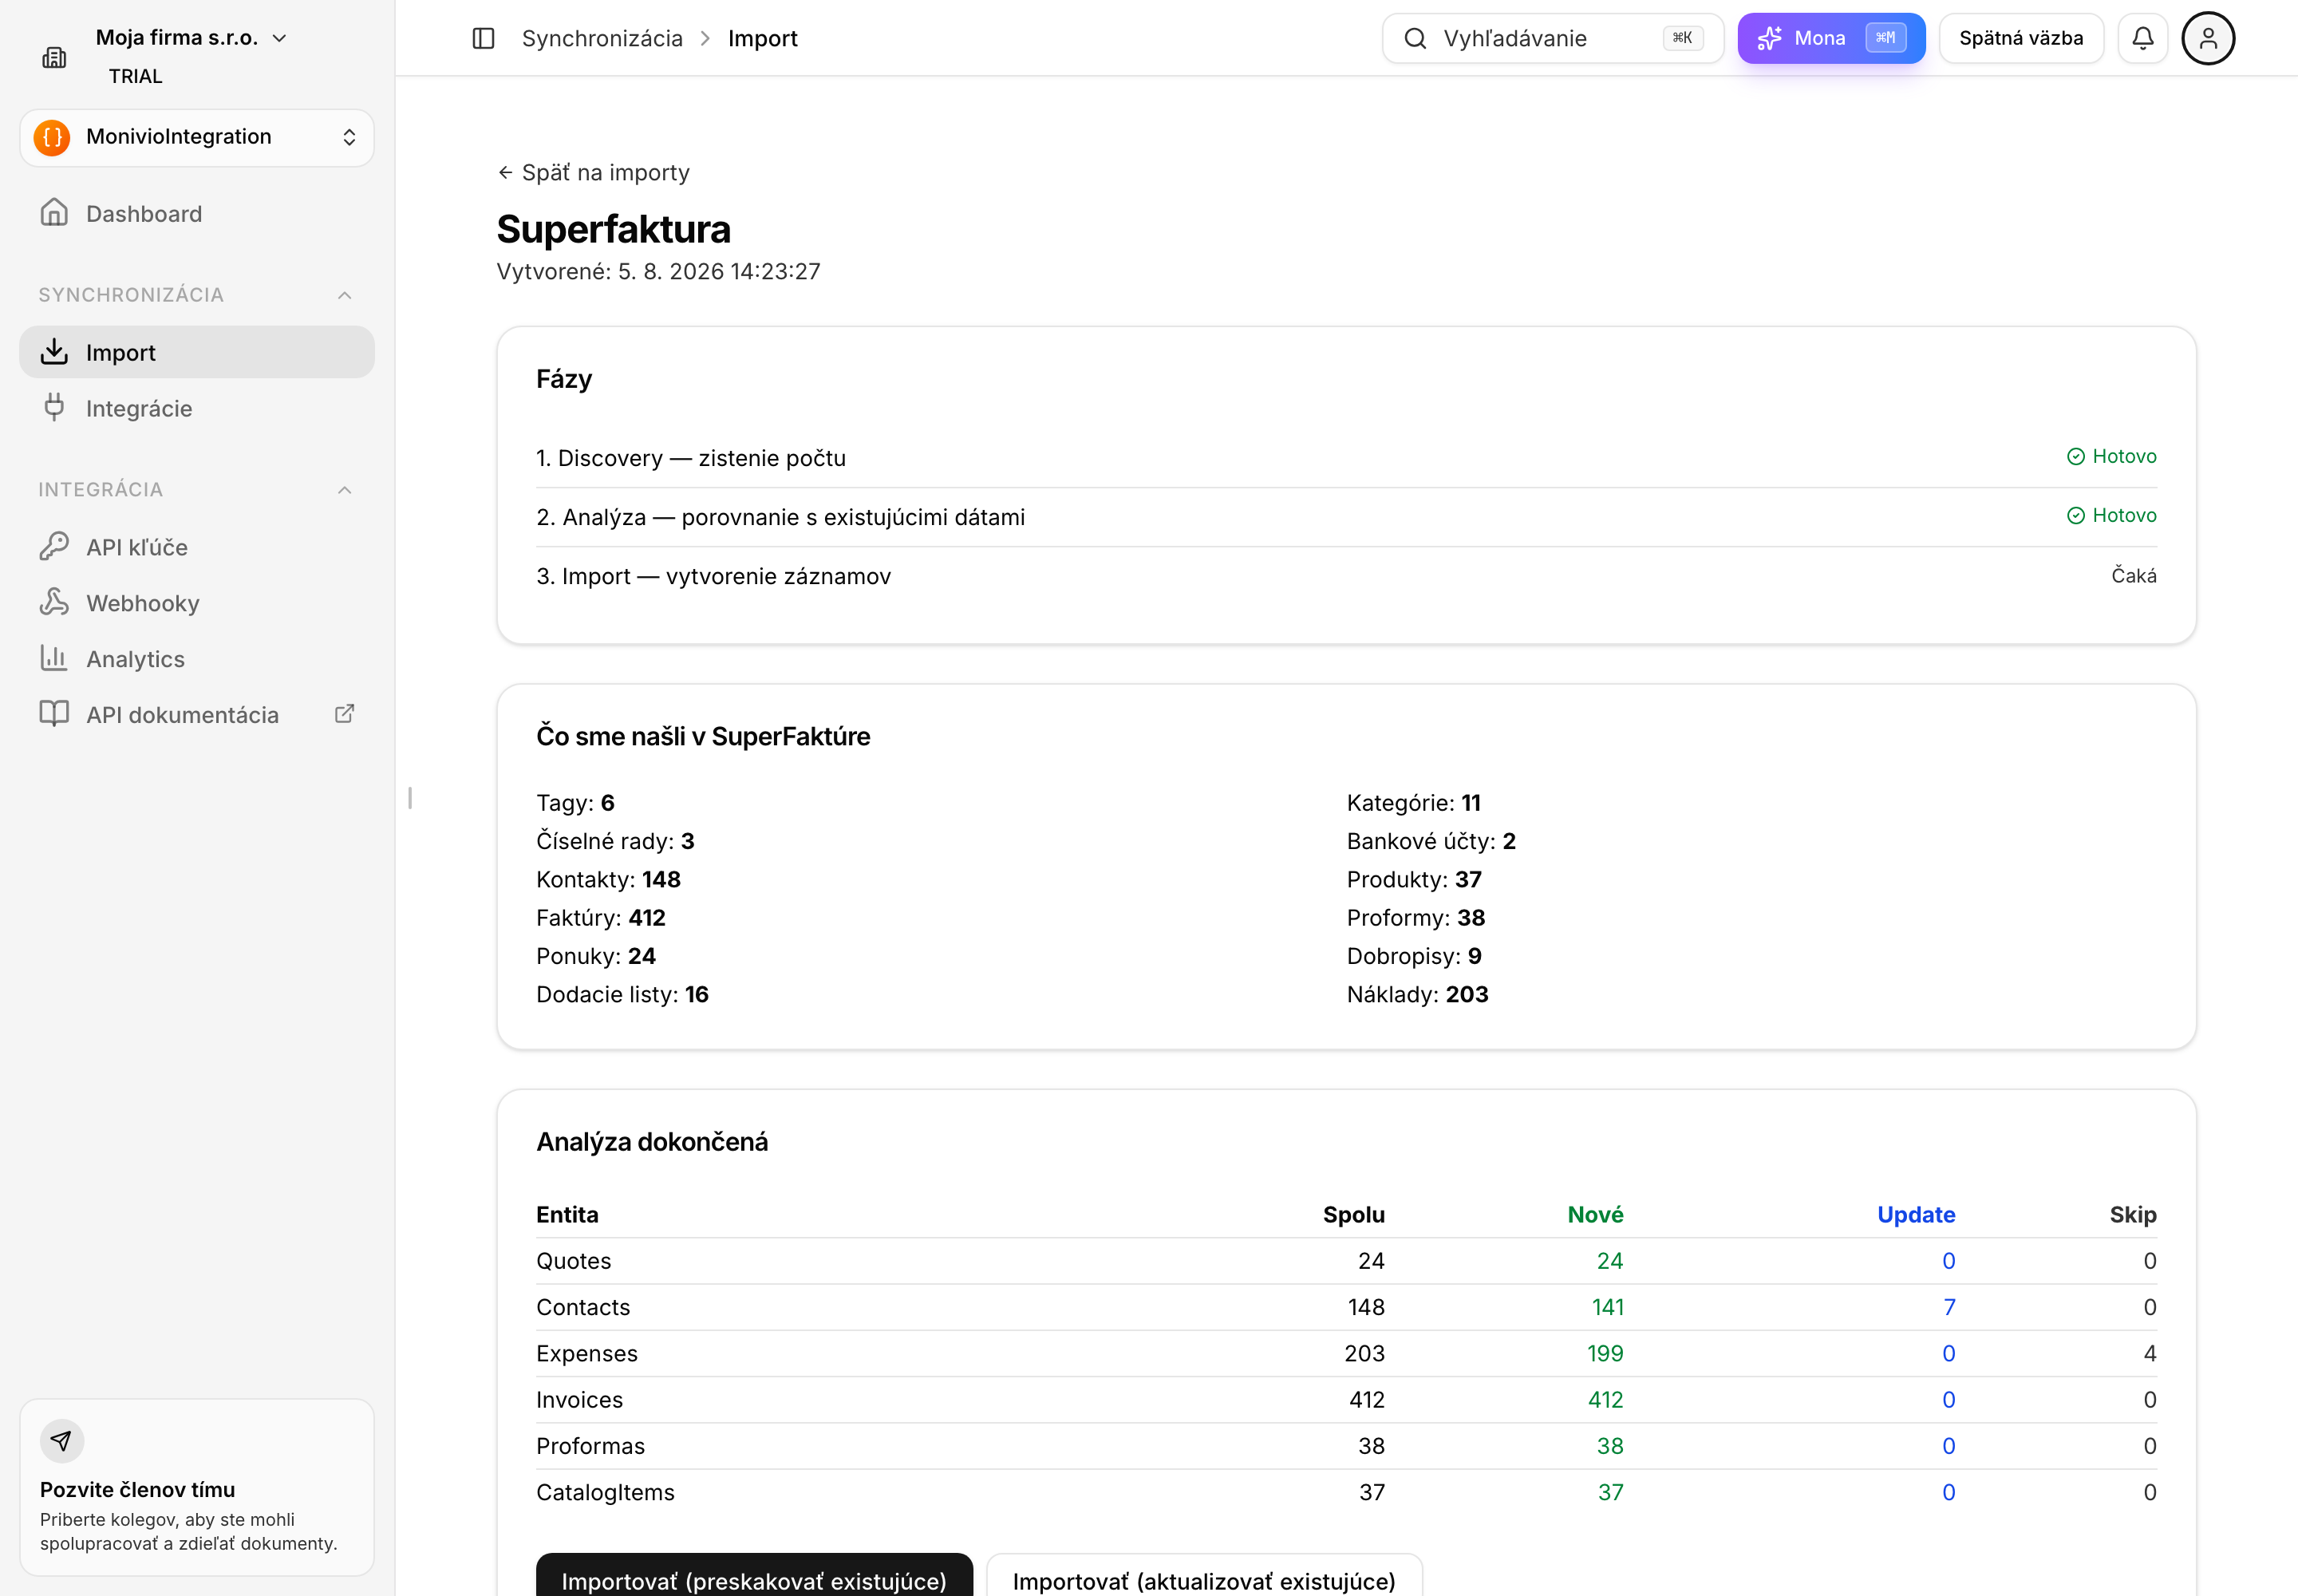The width and height of the screenshot is (2298, 1596).
Task: Click the Spolu column header
Action: pos(1354,1215)
